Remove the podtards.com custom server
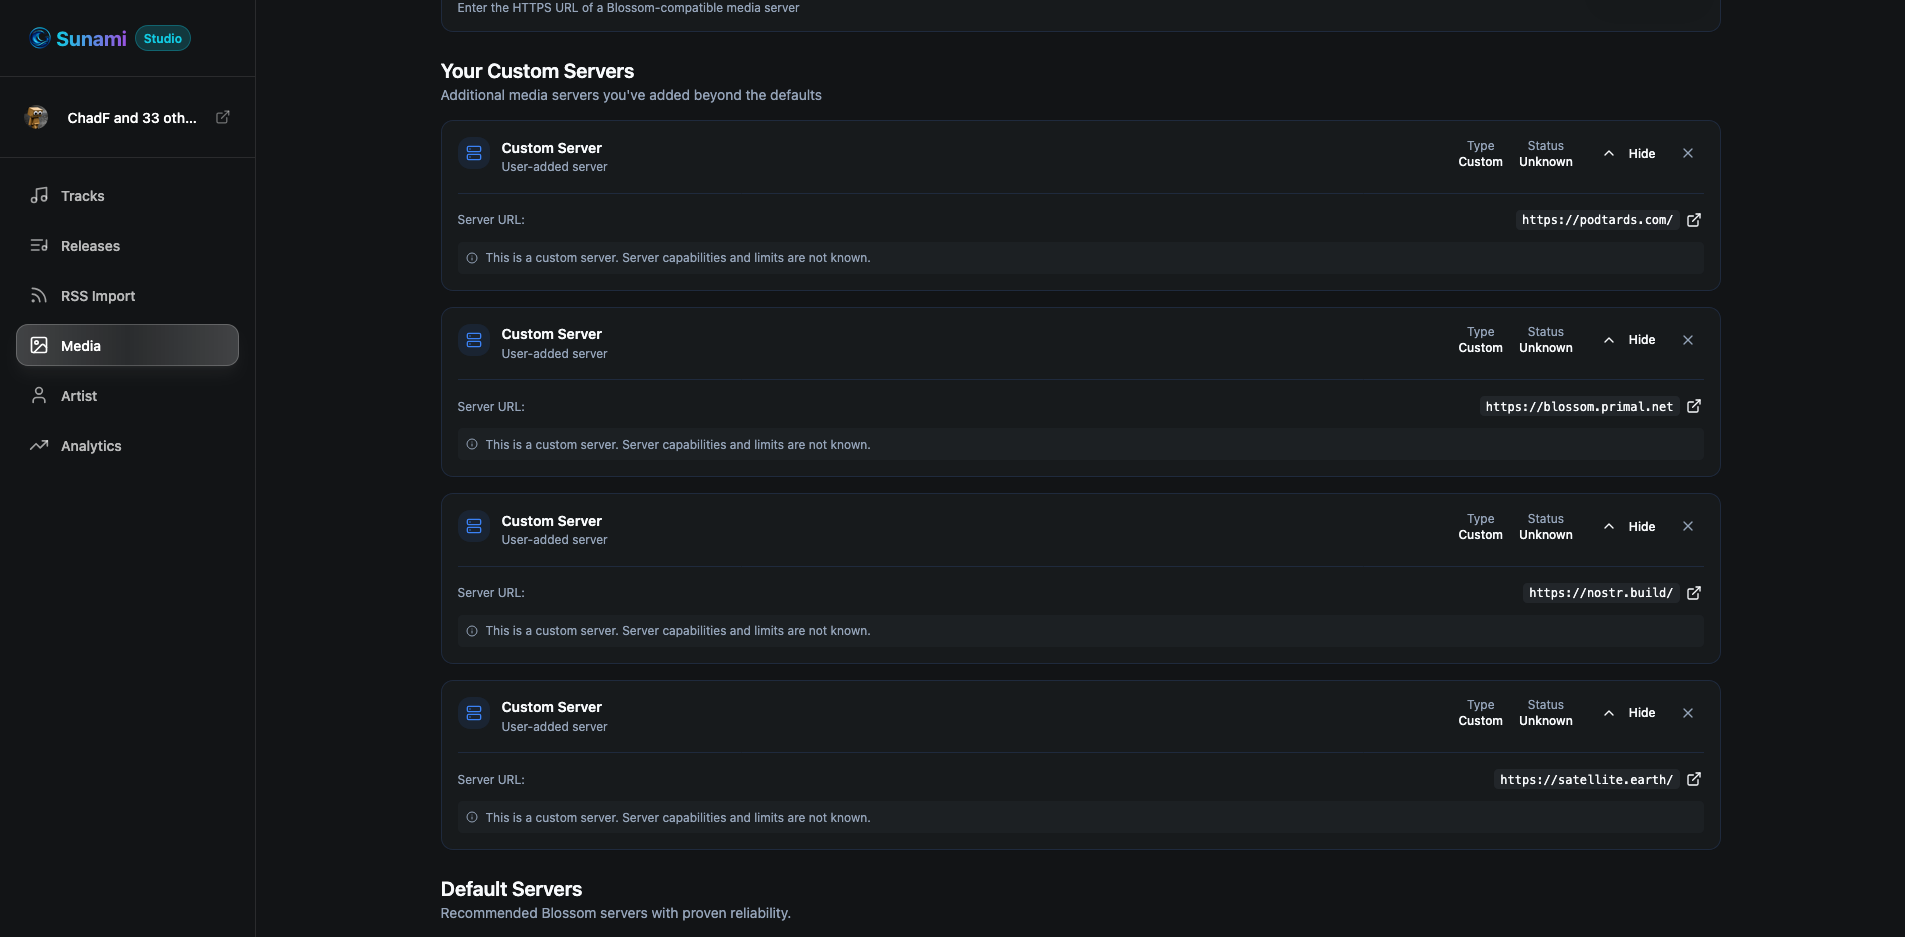Image resolution: width=1905 pixels, height=937 pixels. click(x=1687, y=153)
